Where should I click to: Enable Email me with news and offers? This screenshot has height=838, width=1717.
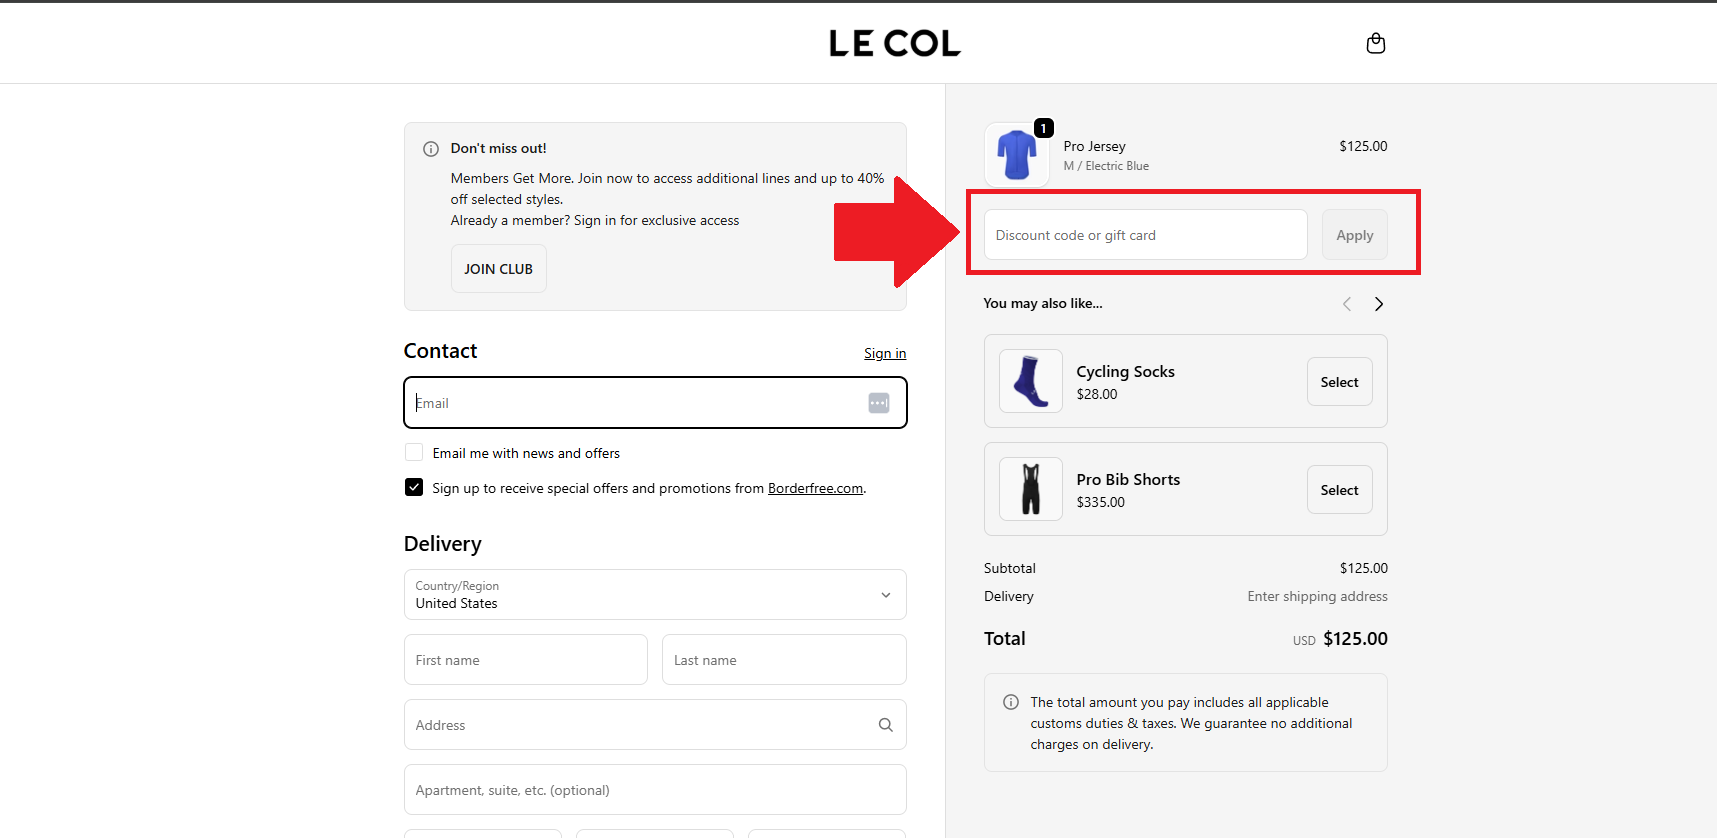point(414,452)
